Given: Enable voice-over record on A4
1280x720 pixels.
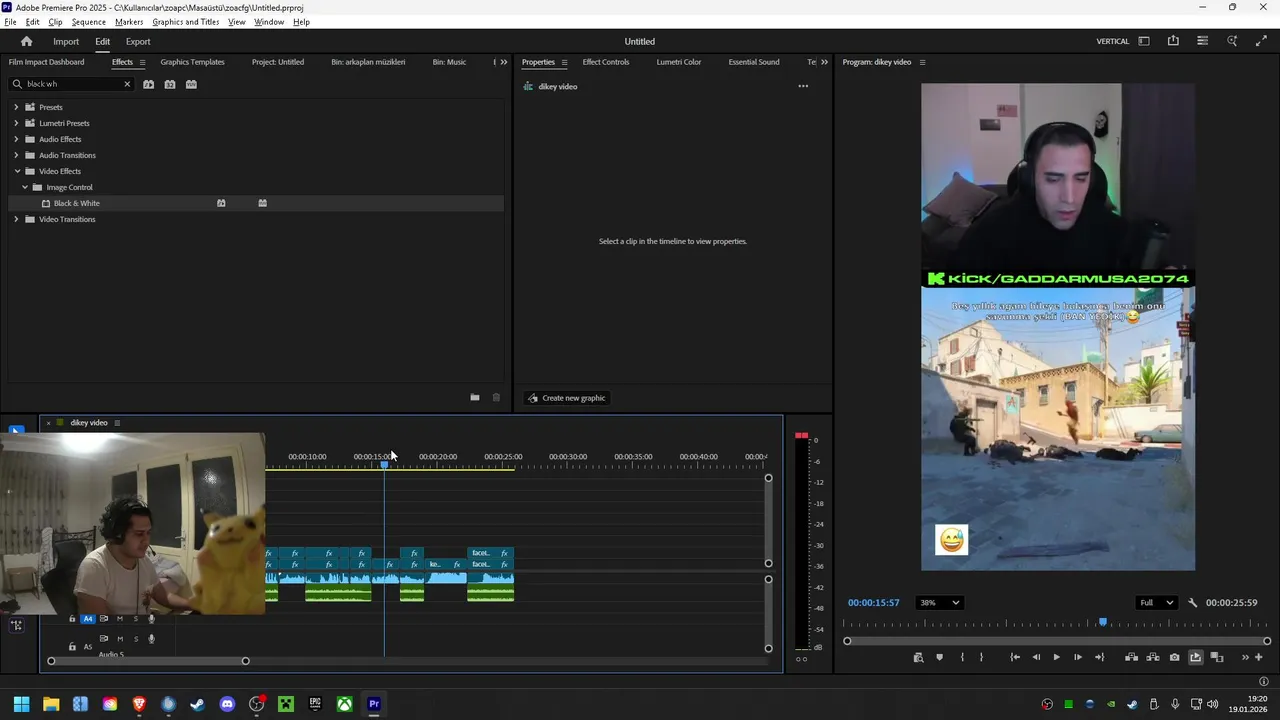Looking at the screenshot, I should [152, 619].
